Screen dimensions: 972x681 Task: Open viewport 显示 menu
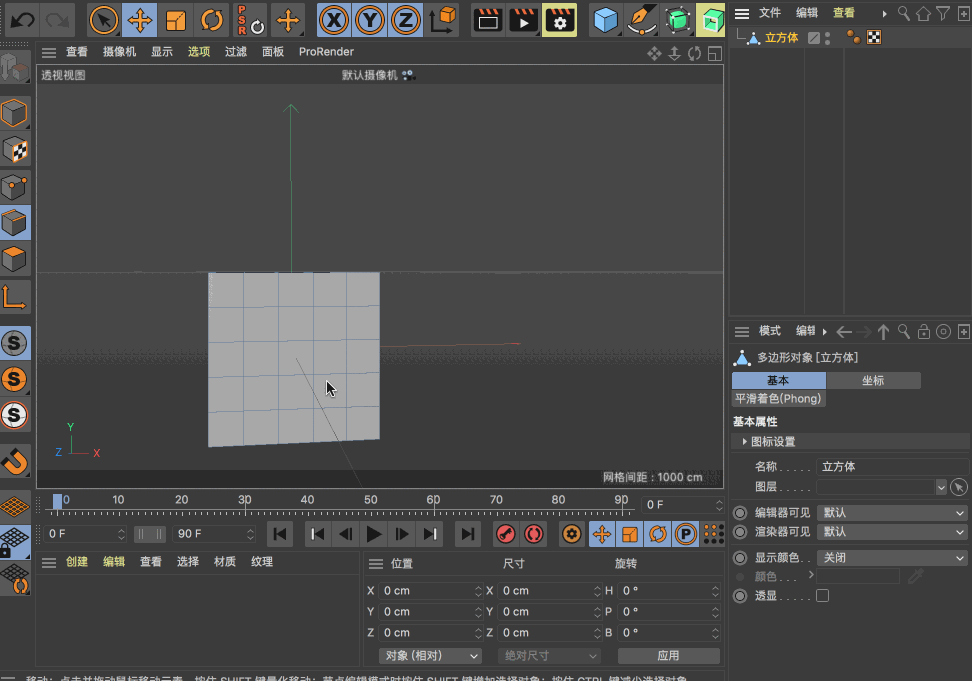(162, 51)
